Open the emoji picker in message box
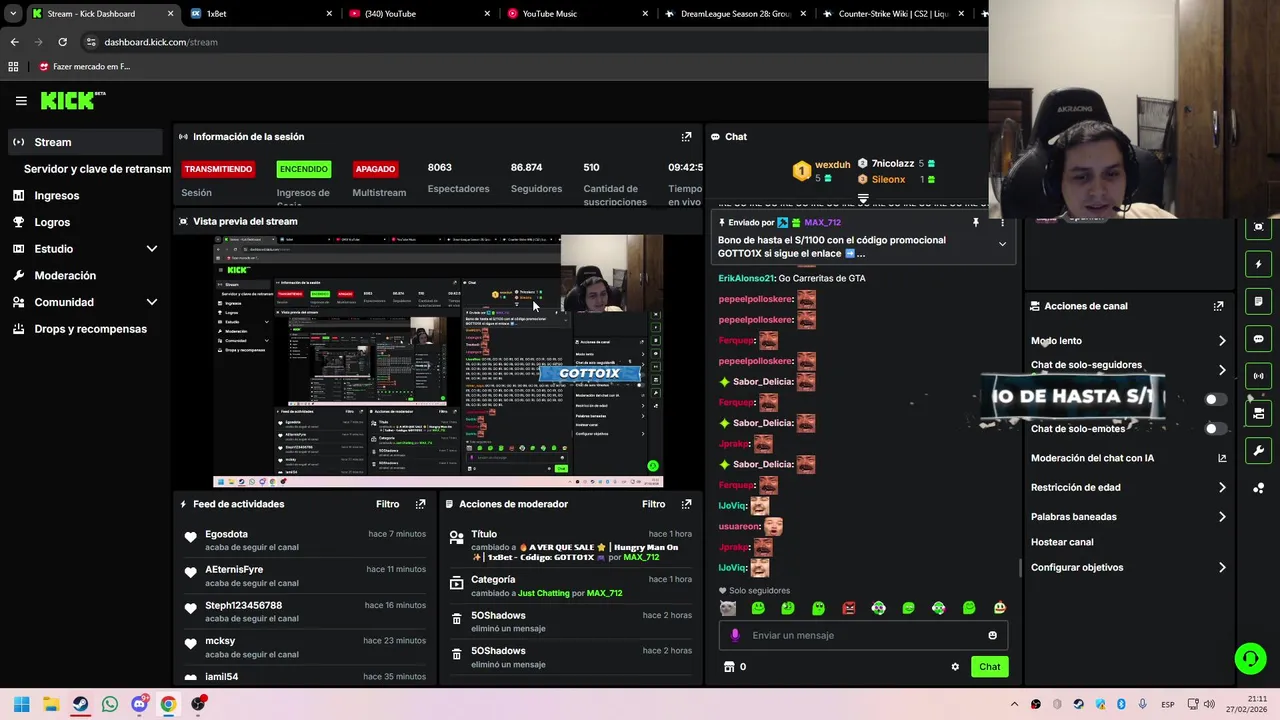Image resolution: width=1280 pixels, height=720 pixels. [992, 635]
